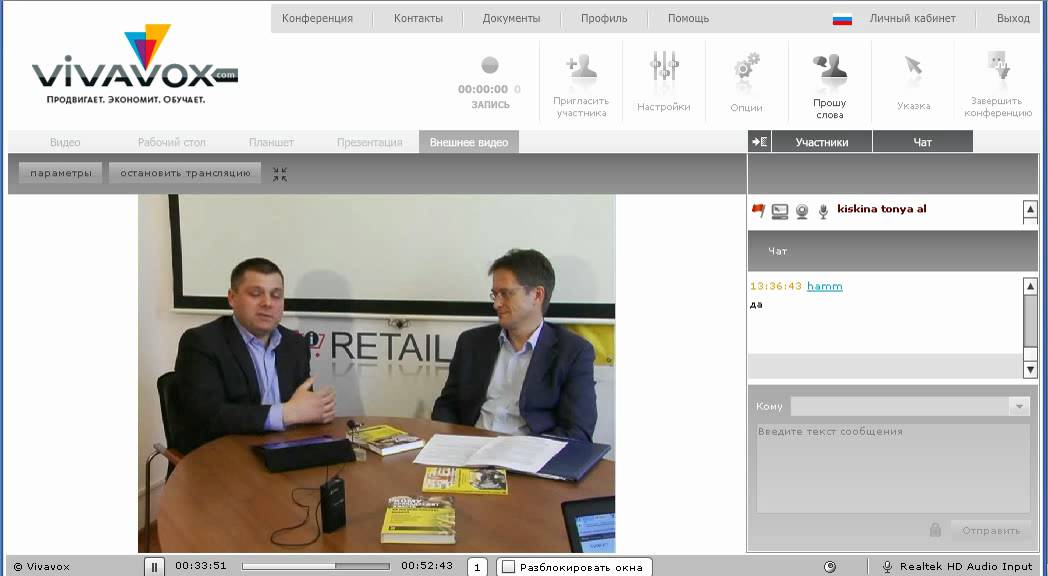Open the Документы menu
1048x576 pixels.
pos(511,19)
